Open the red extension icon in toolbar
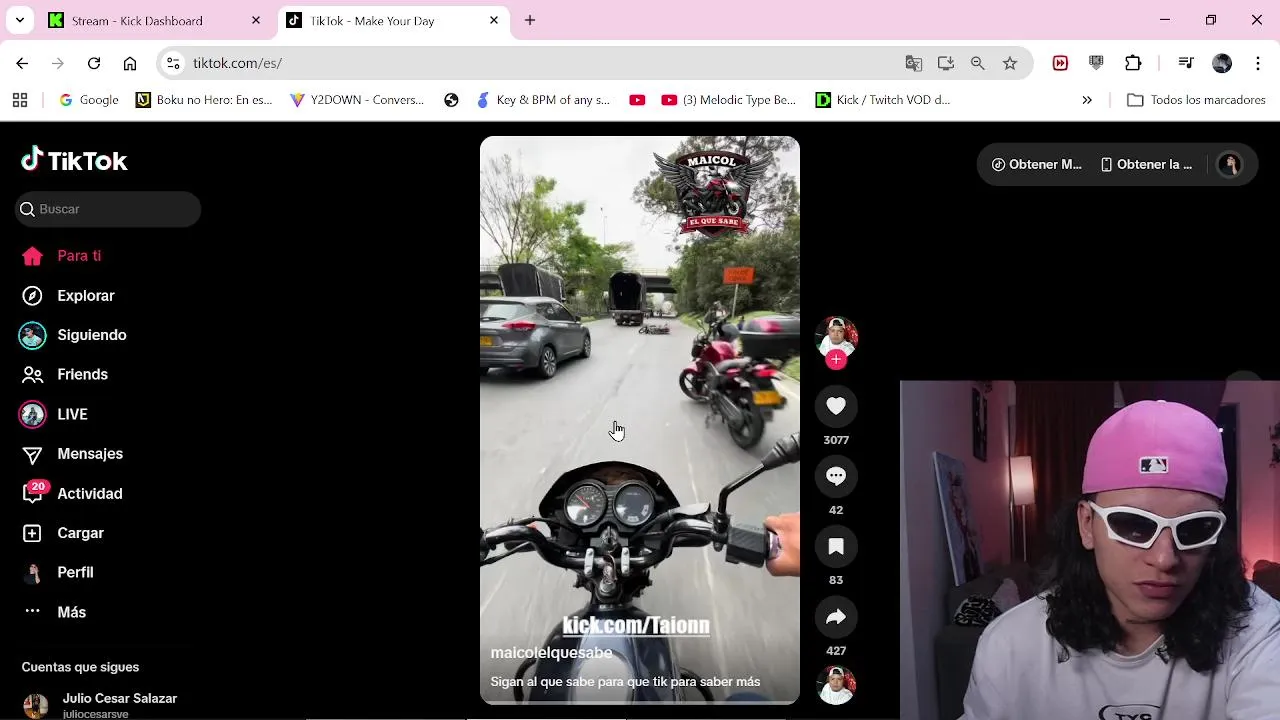Viewport: 1280px width, 720px height. click(1060, 63)
